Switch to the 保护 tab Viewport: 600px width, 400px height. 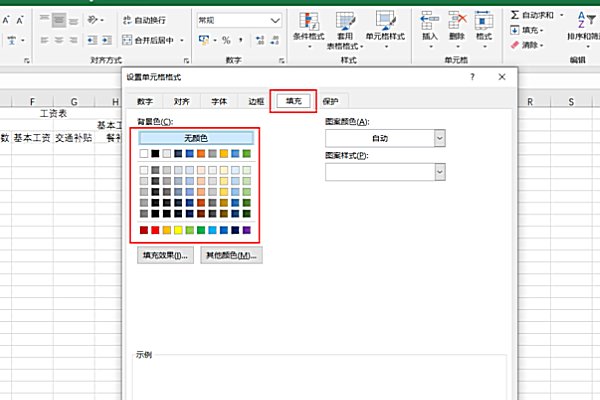click(330, 101)
